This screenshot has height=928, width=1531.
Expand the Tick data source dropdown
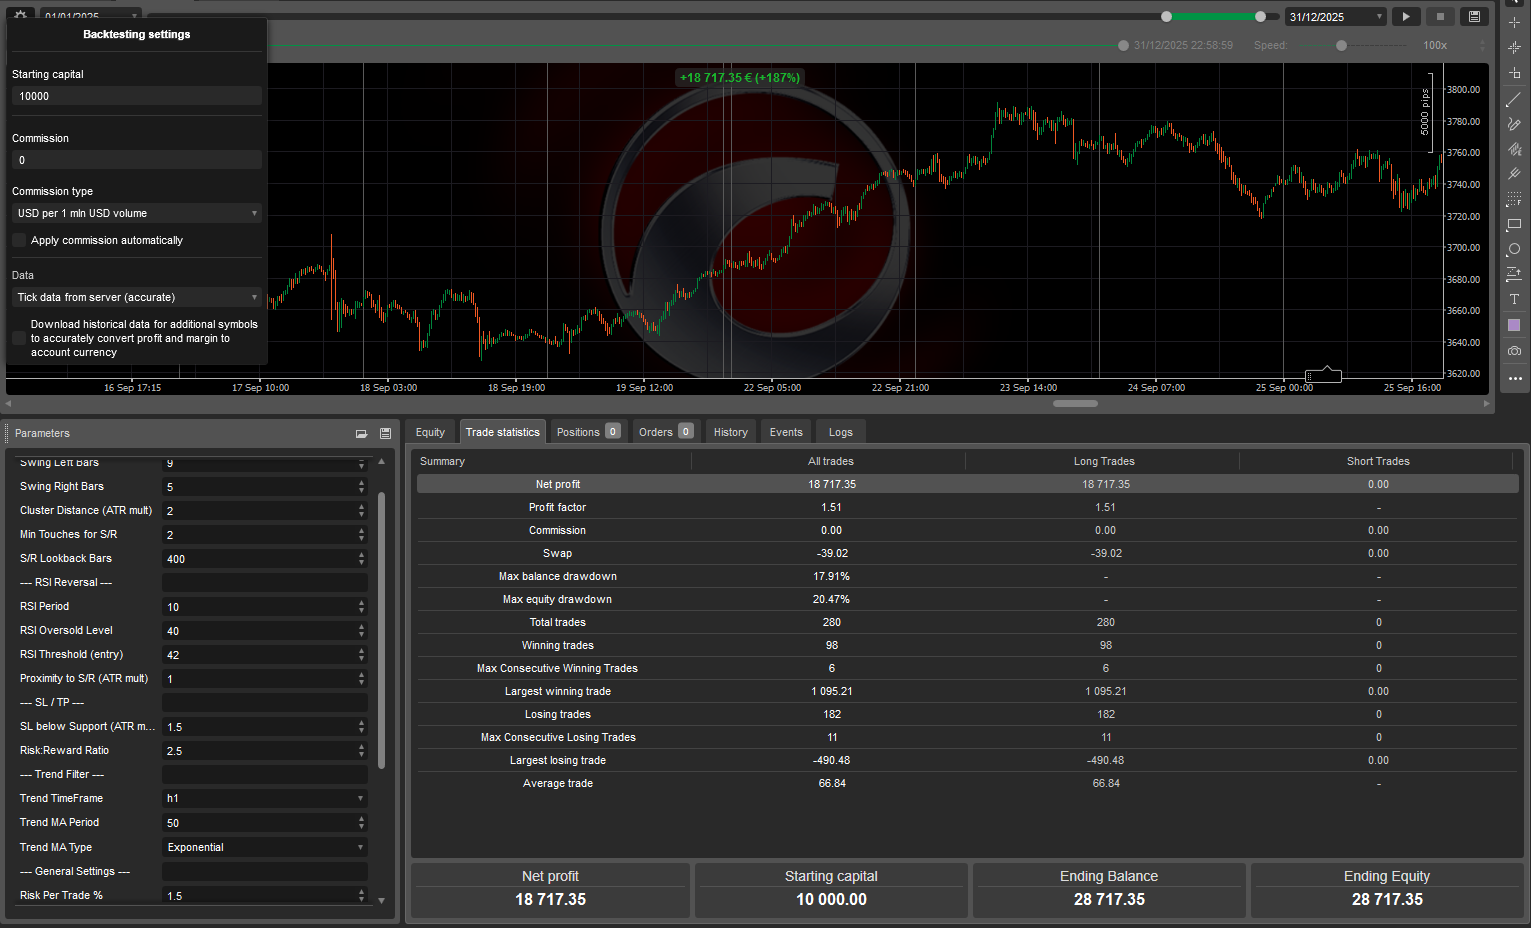click(x=137, y=297)
